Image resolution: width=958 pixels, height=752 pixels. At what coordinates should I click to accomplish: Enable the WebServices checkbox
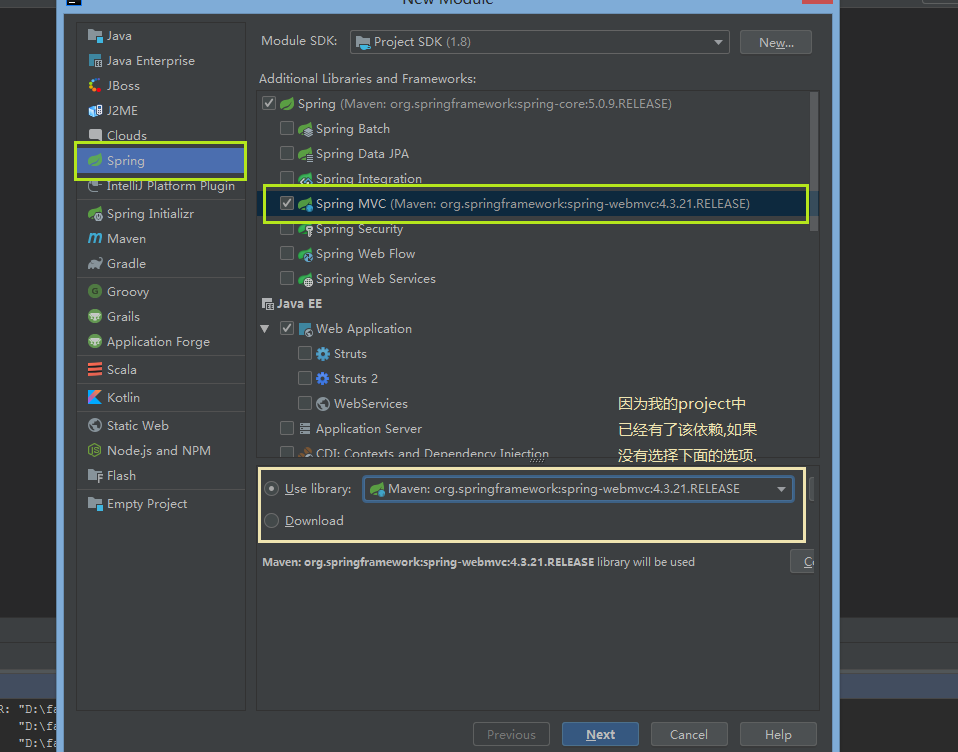[304, 403]
